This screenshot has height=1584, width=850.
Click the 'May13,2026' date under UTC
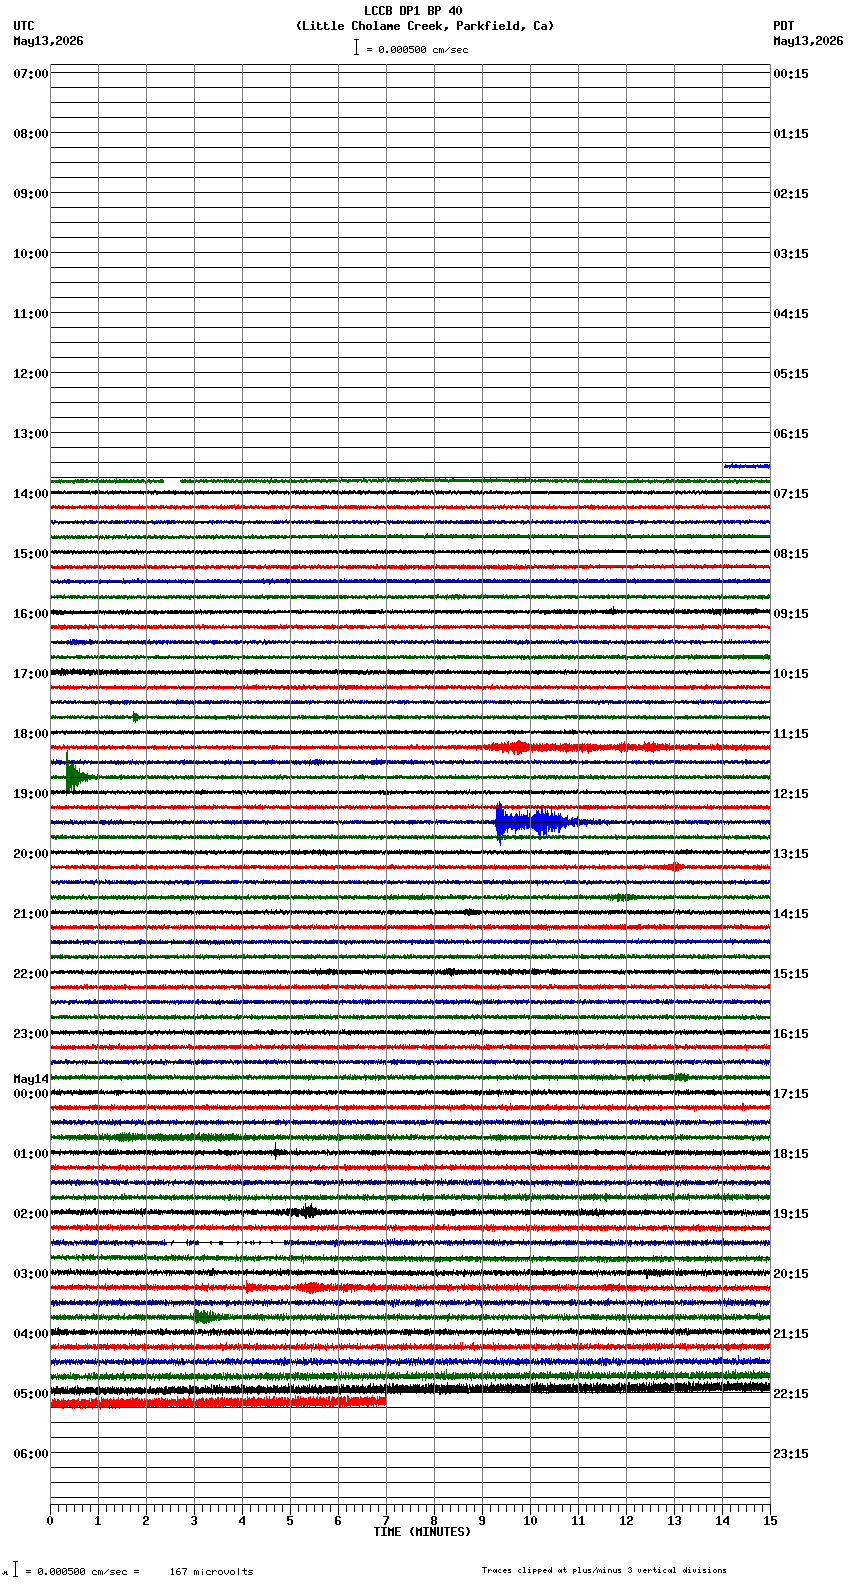(49, 41)
